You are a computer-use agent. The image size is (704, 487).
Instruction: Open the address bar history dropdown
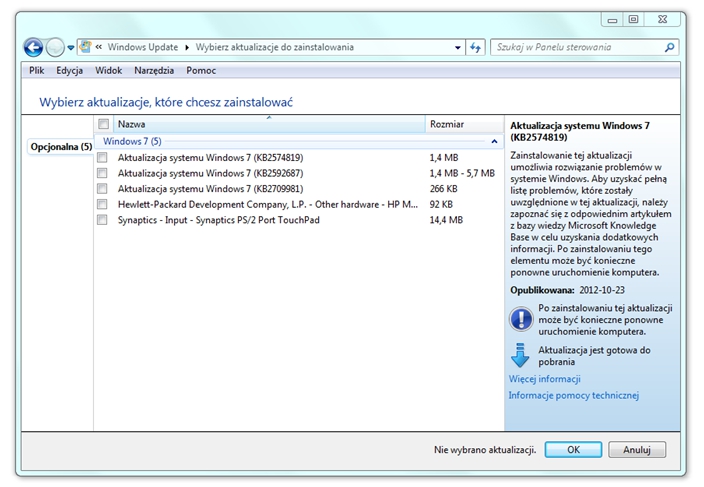pos(458,47)
